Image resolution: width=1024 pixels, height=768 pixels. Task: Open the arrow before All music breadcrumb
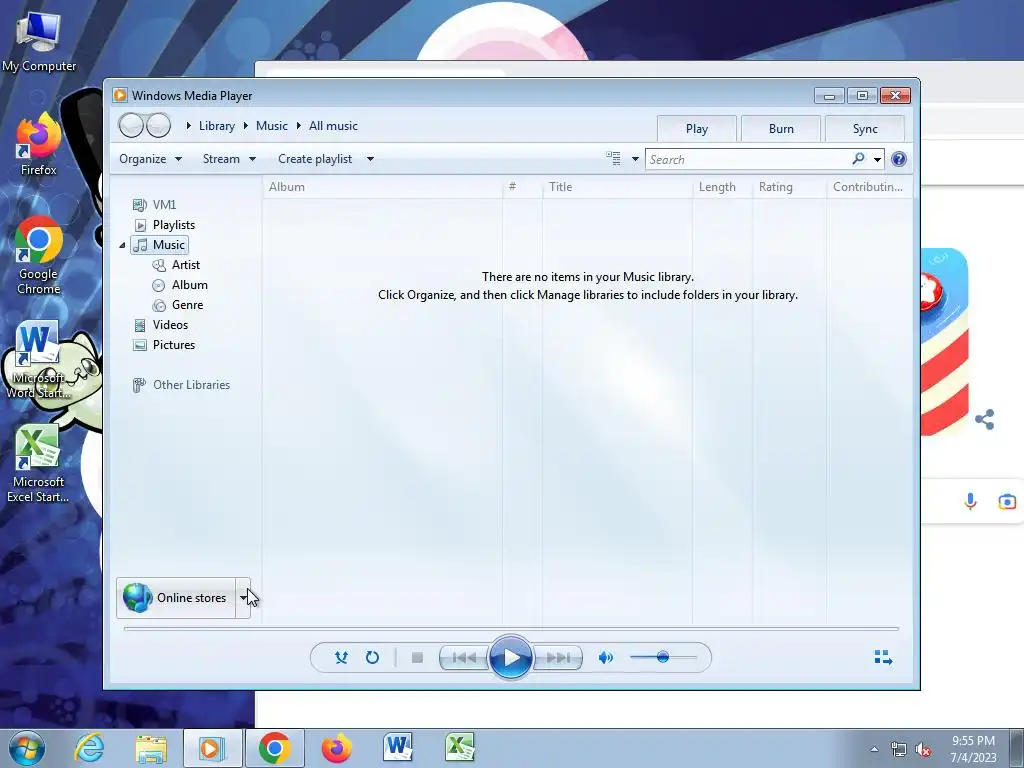(298, 125)
